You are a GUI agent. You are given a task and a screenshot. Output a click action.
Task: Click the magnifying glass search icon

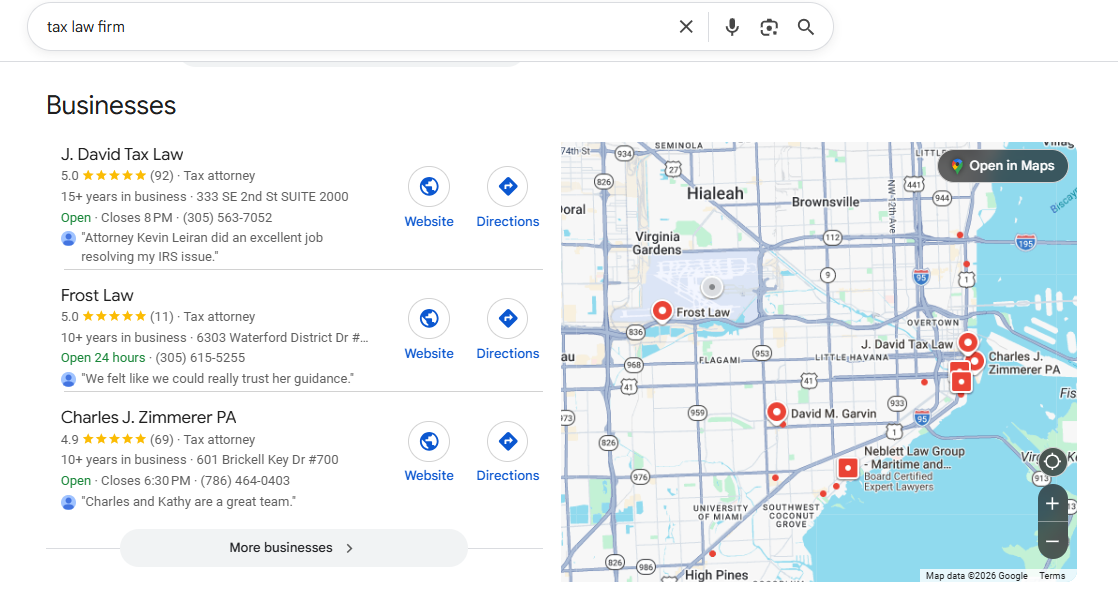[806, 27]
